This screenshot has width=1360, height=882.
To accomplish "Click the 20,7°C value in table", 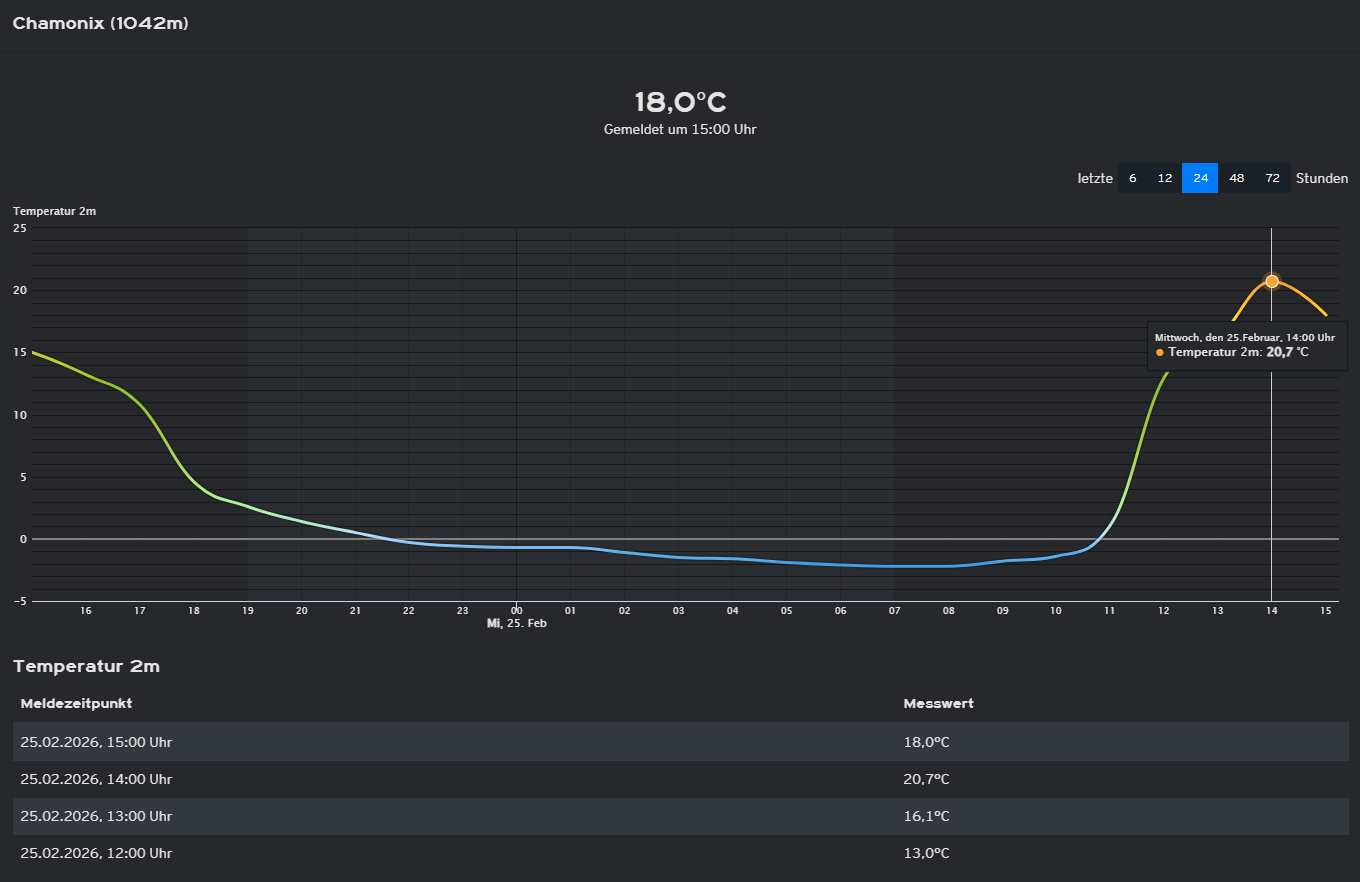I will point(926,779).
